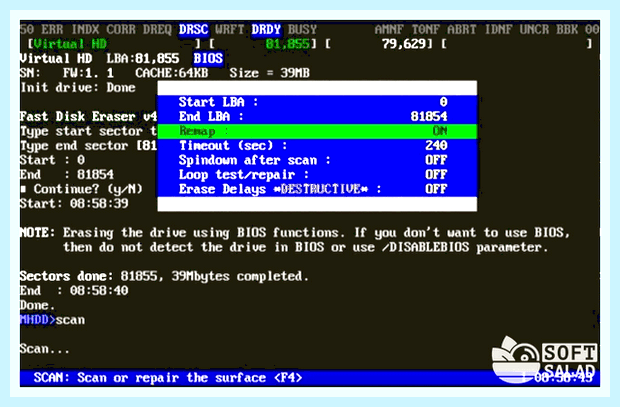Click the End LBA value 81854

[x=429, y=116]
